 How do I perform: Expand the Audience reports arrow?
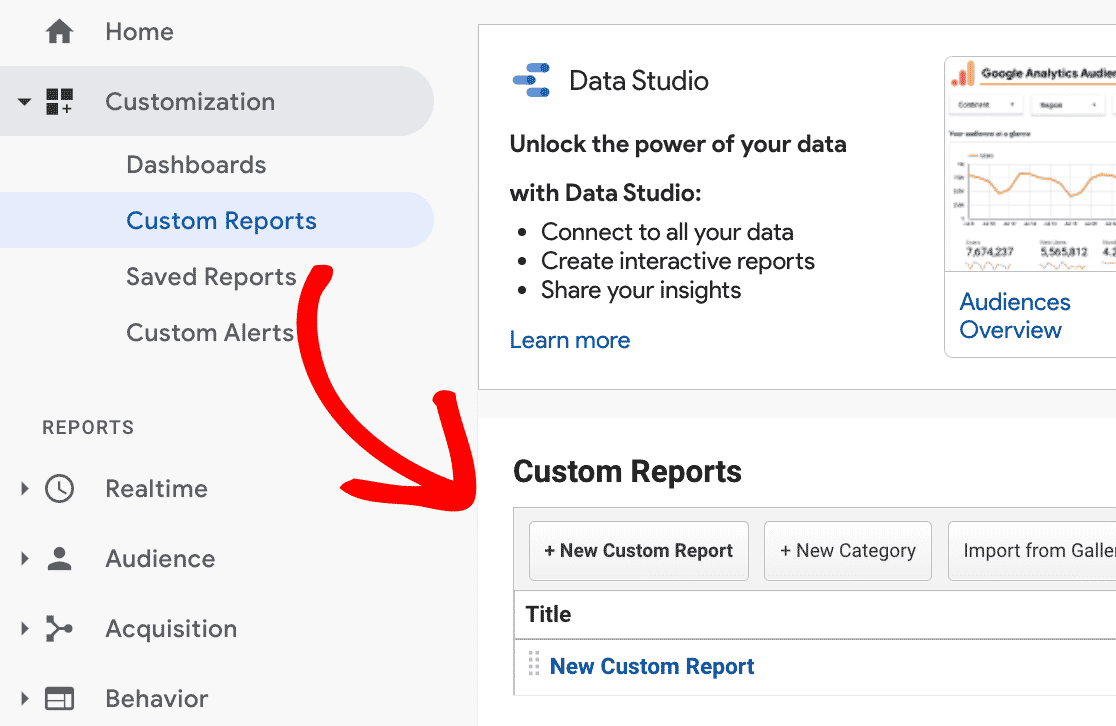(x=25, y=559)
